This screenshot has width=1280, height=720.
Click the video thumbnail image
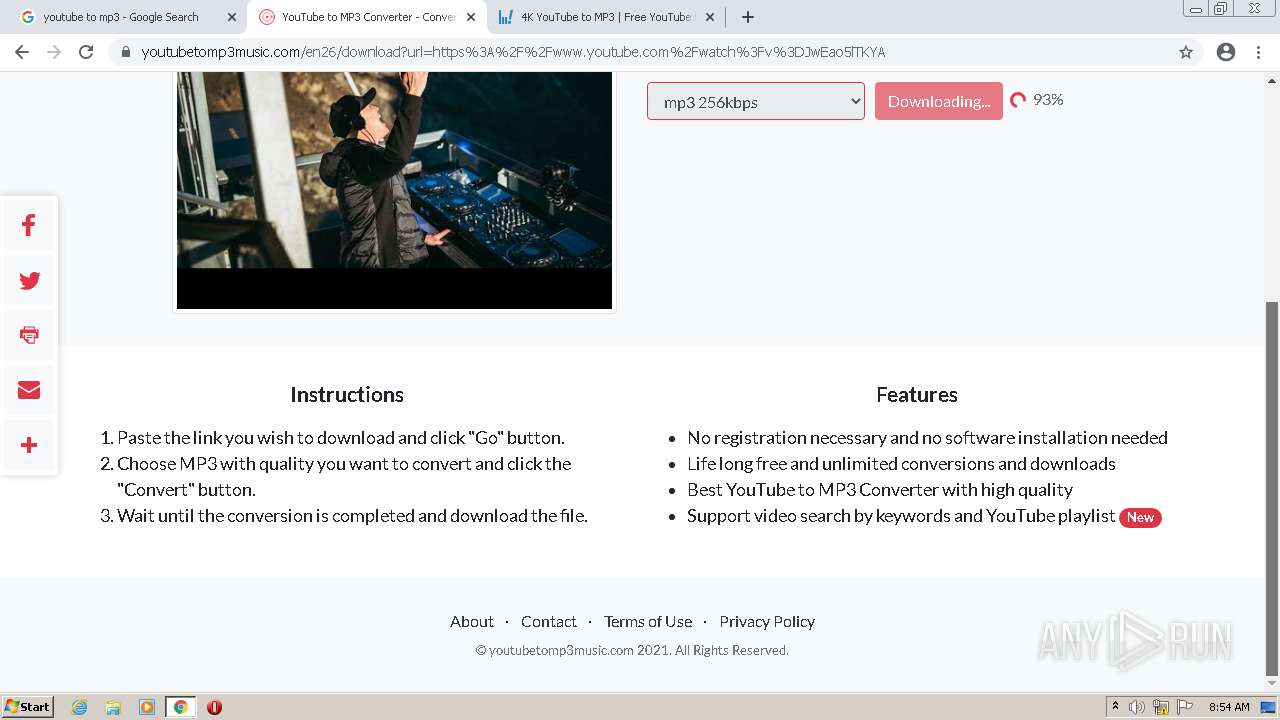(394, 190)
